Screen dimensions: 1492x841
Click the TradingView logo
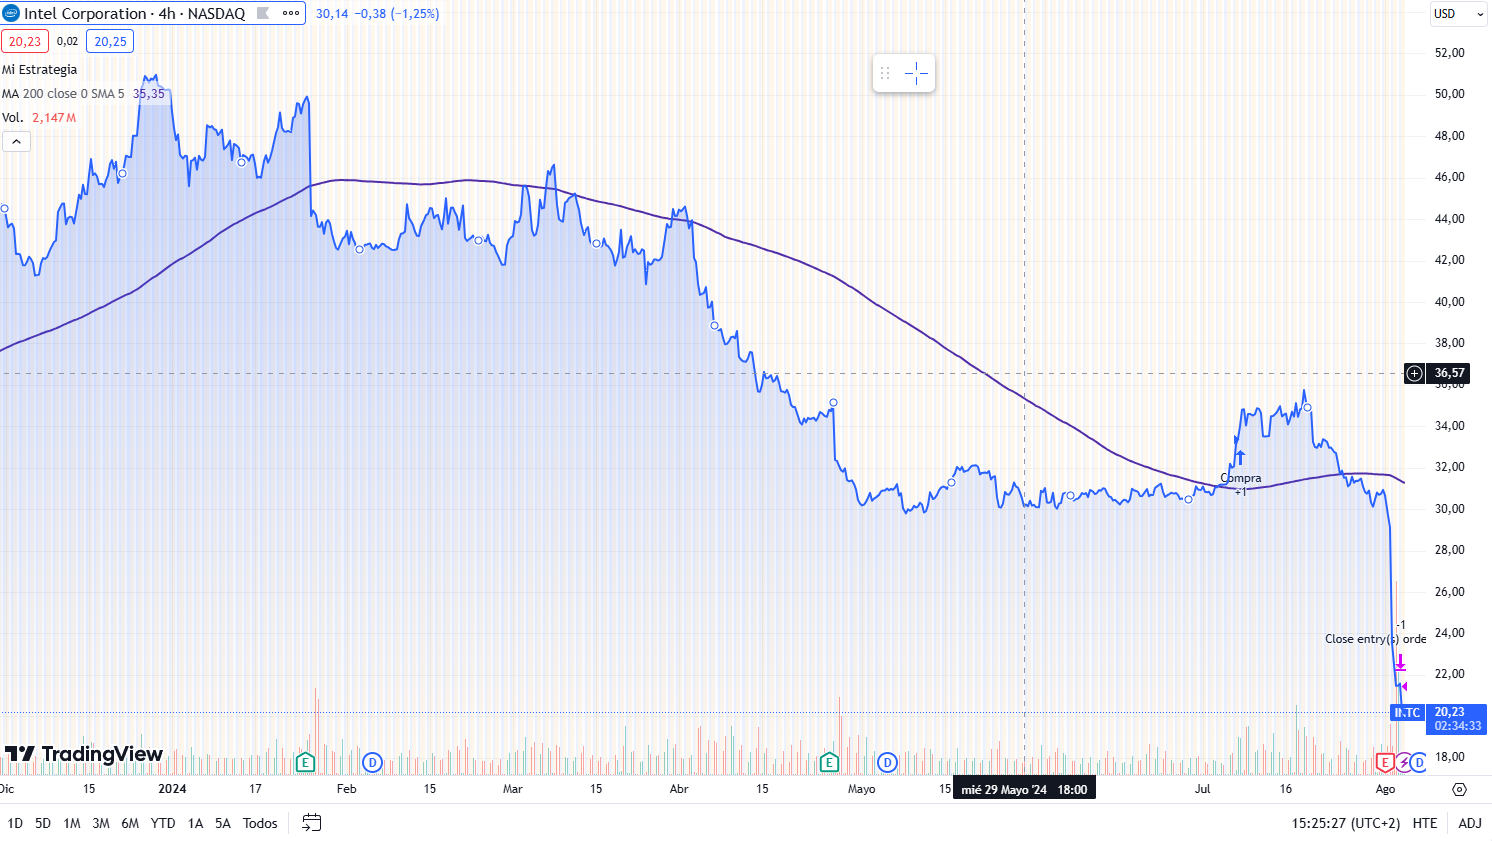(84, 754)
